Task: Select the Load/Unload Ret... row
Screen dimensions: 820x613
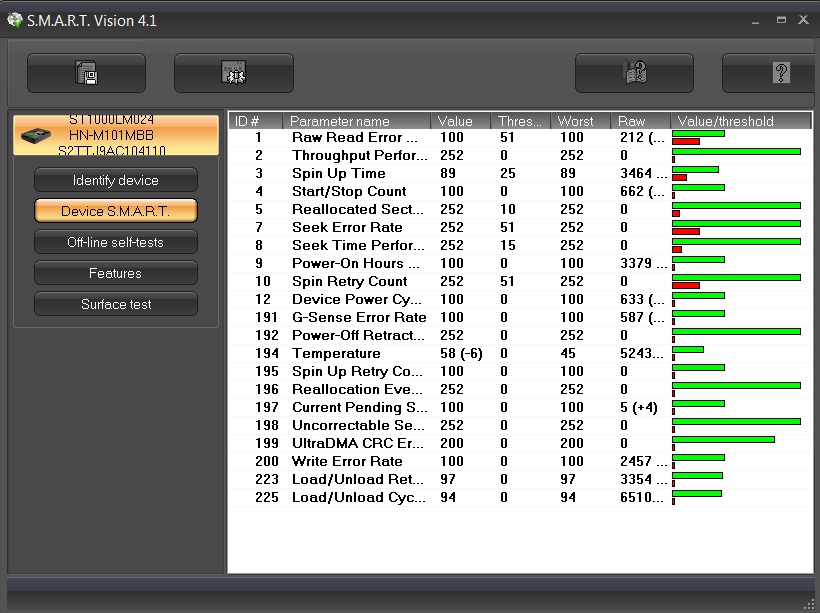Action: [520, 479]
